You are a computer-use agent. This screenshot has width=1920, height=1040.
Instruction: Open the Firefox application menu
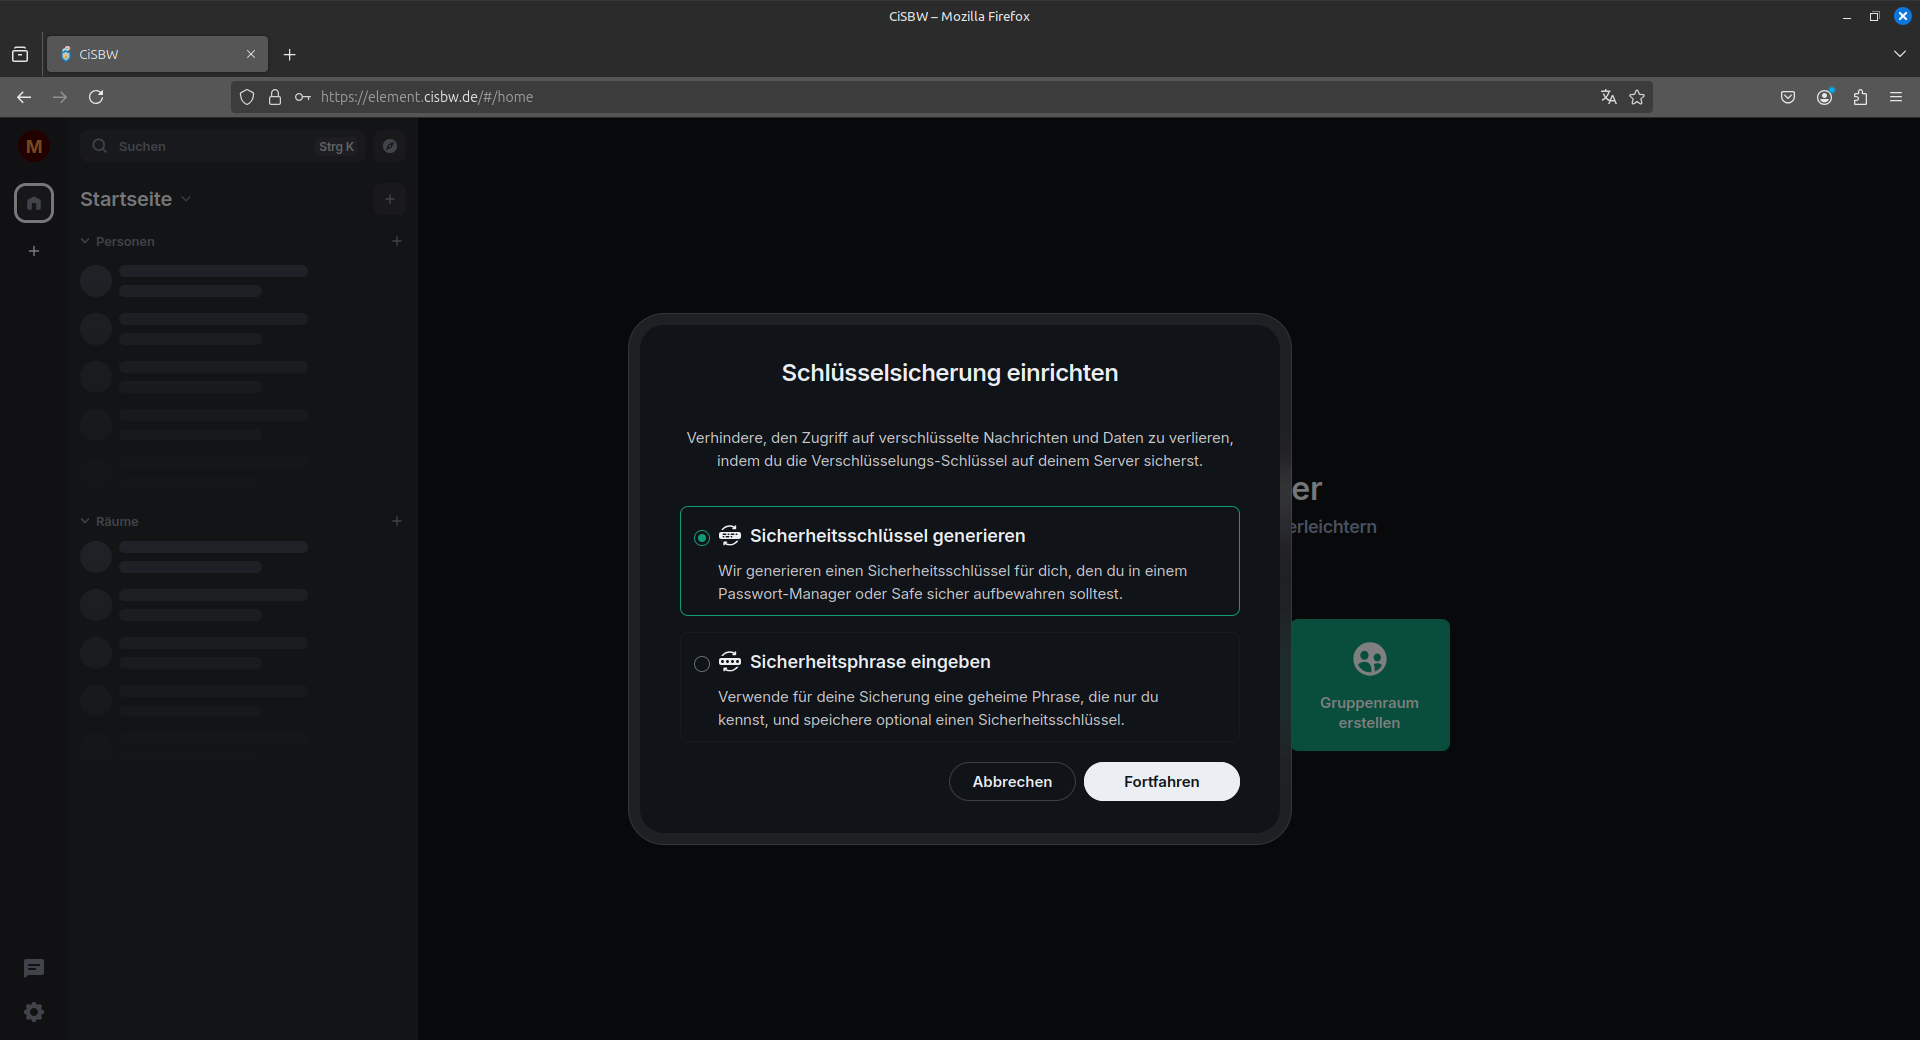[x=1896, y=97]
